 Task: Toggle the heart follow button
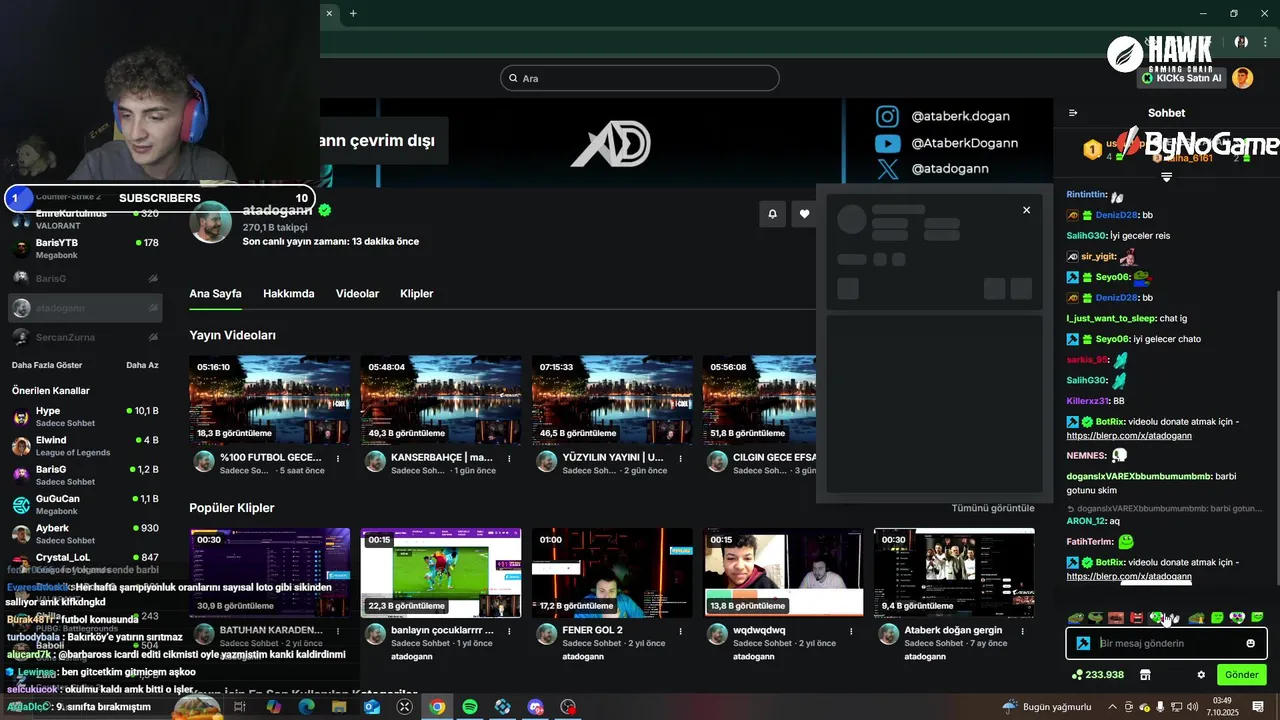point(804,213)
